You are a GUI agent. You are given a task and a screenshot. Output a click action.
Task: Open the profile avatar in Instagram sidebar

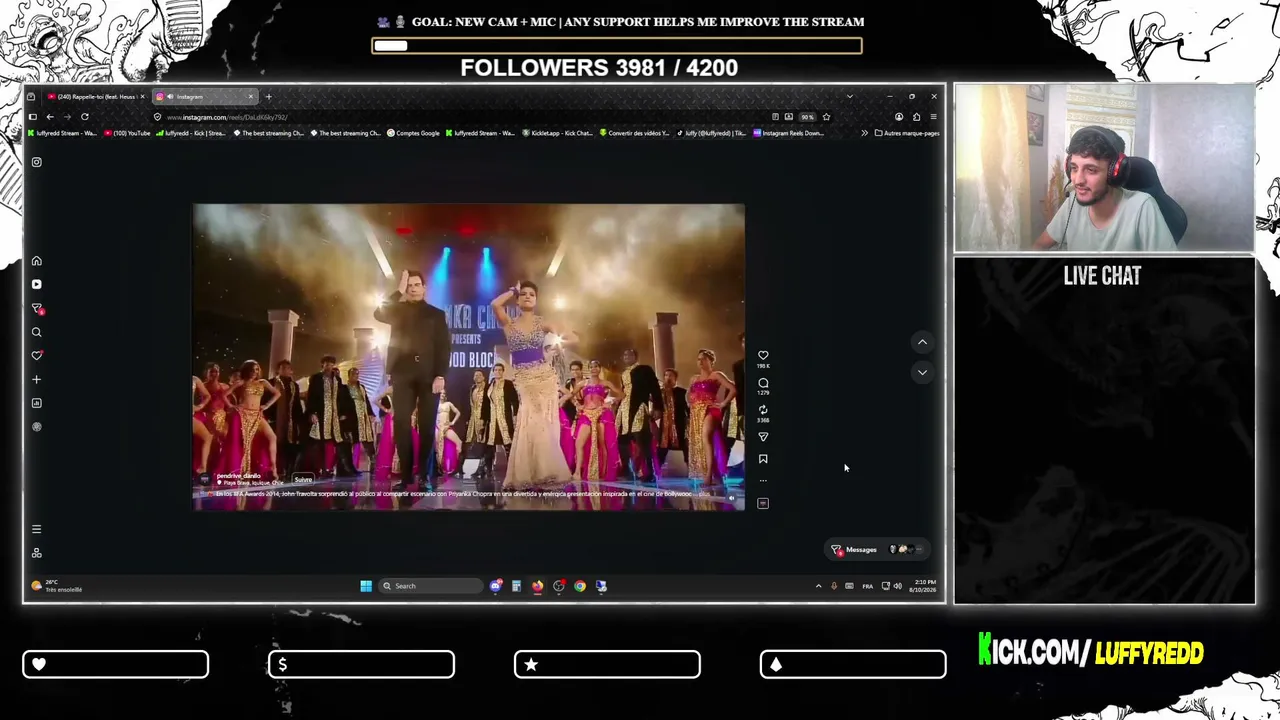(x=36, y=427)
